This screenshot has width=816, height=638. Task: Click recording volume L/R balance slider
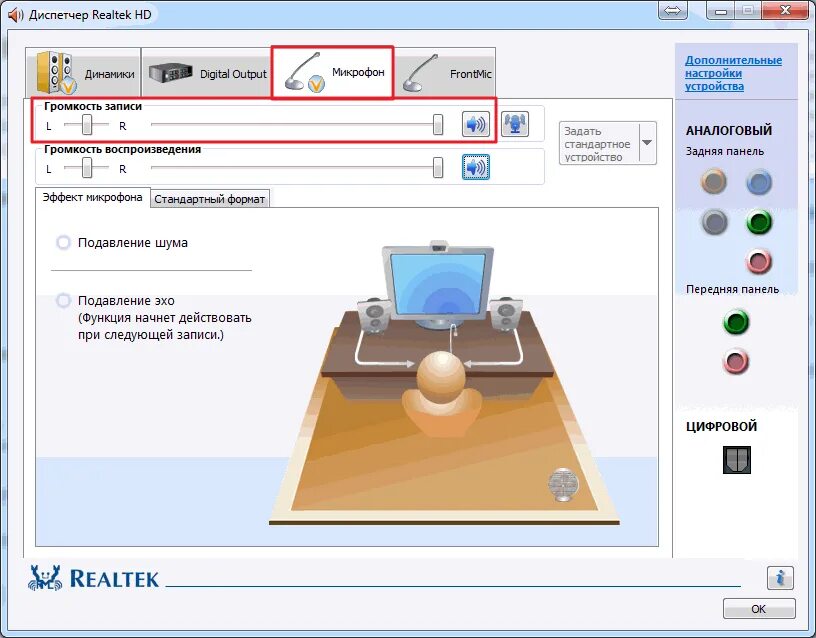[x=86, y=125]
